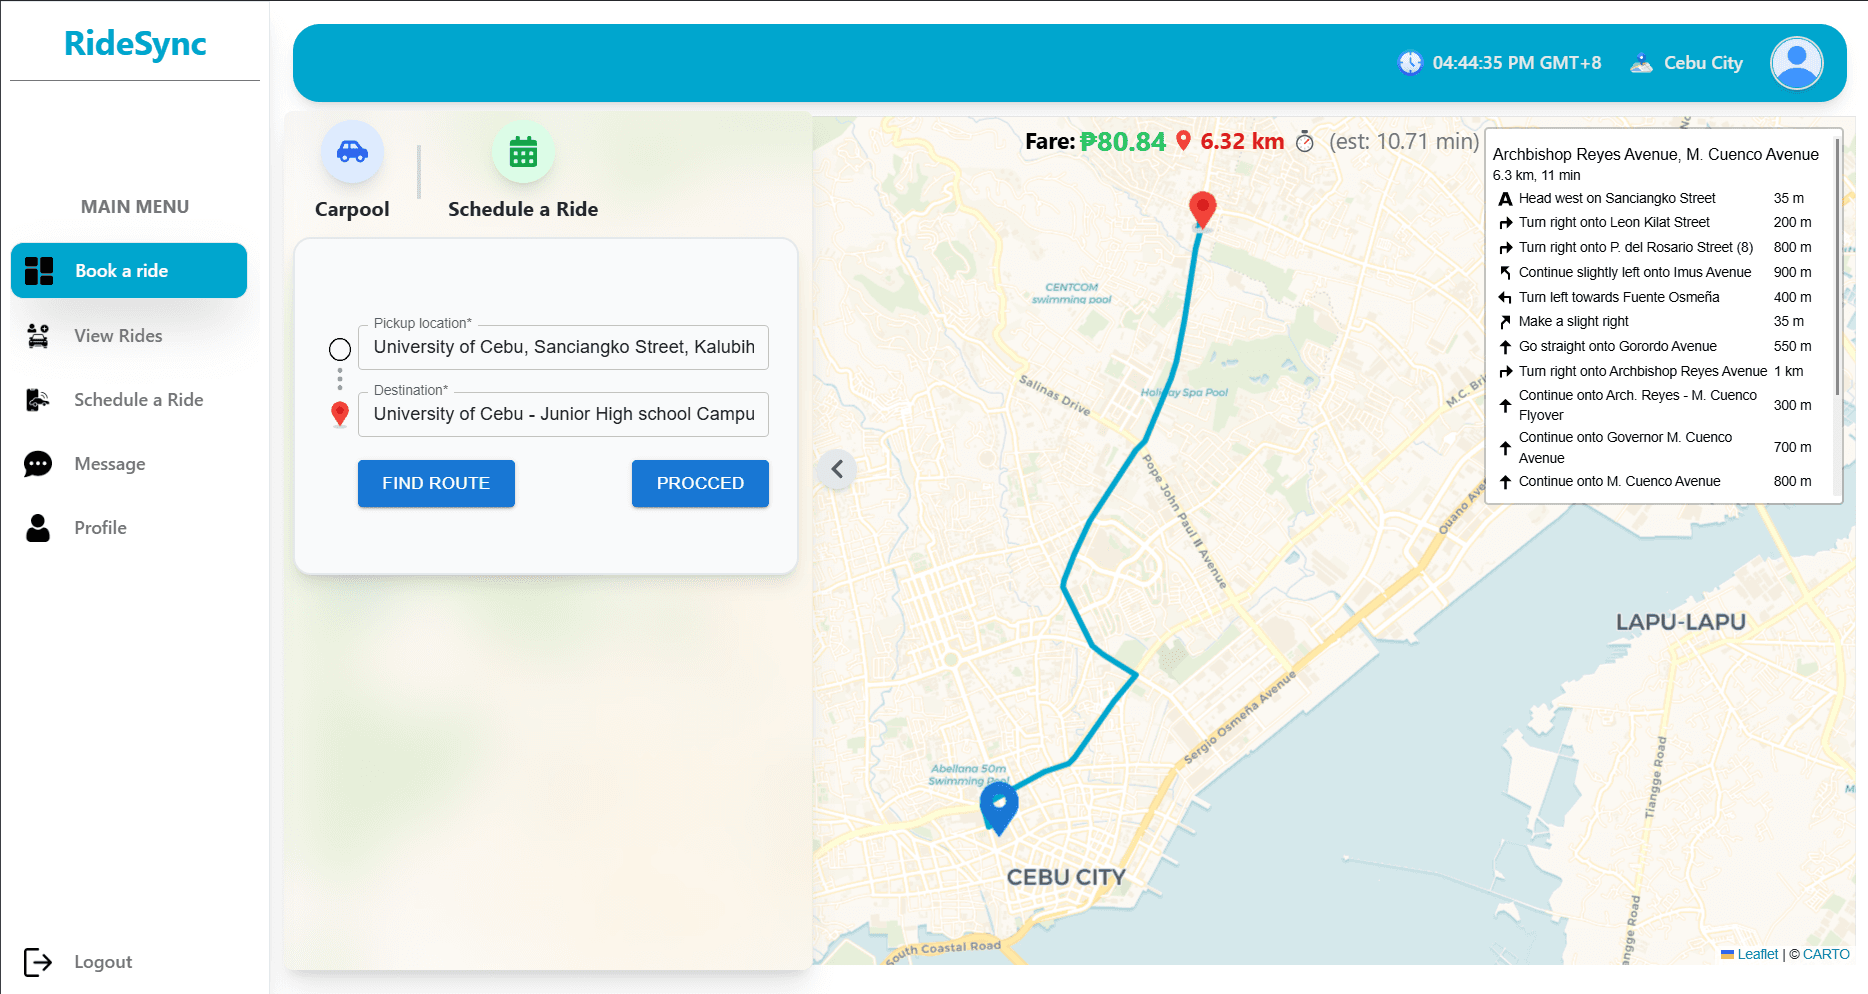
Task: Click the FIND ROUTE button
Action: pos(436,483)
